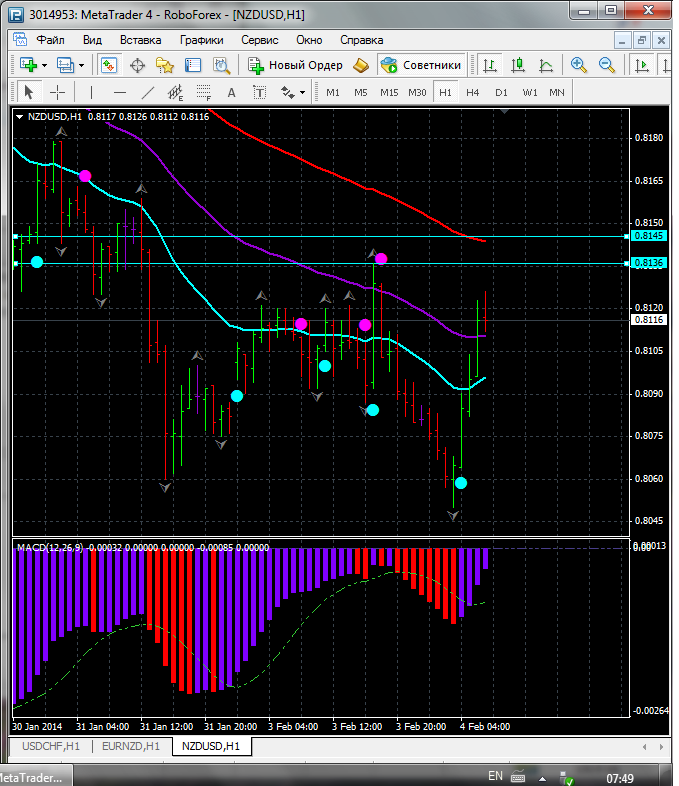Expand the profiles dropdown arrow
Image resolution: width=679 pixels, height=786 pixels.
pyautogui.click(x=82, y=65)
